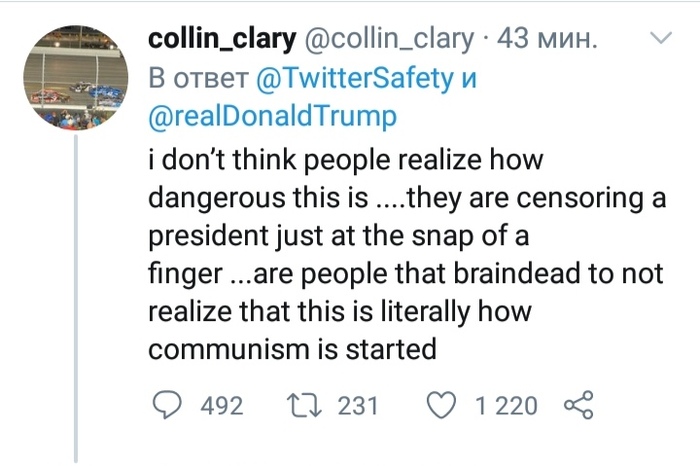Open @TwitterSafety mention link
Image resolution: width=700 pixels, height=466 pixels.
click(355, 78)
